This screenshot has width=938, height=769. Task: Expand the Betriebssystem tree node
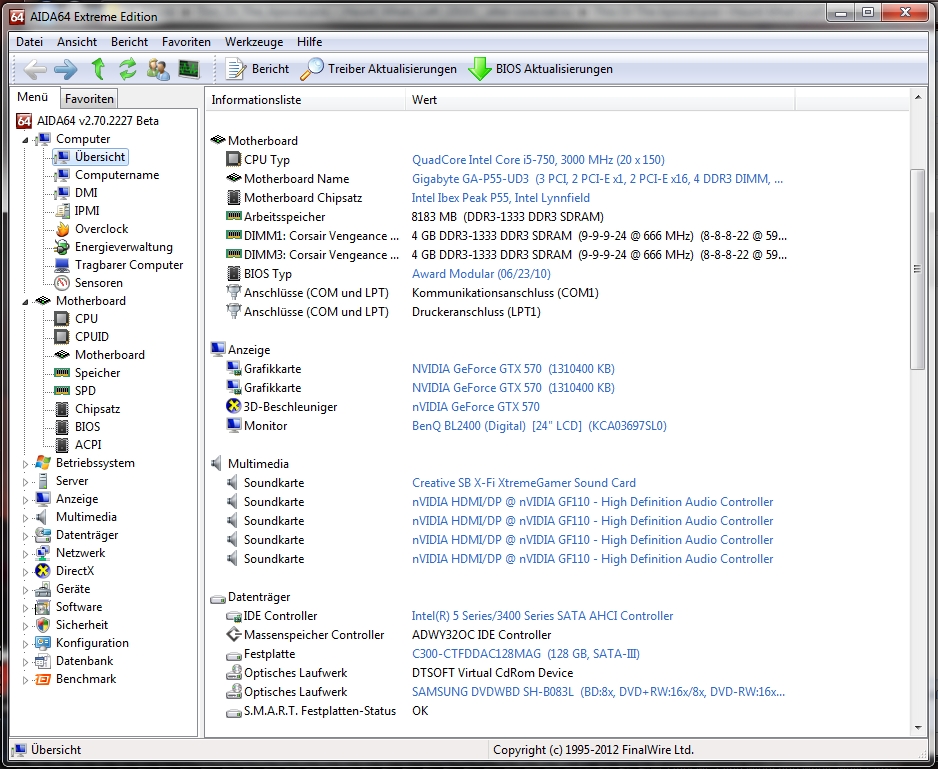pos(25,464)
